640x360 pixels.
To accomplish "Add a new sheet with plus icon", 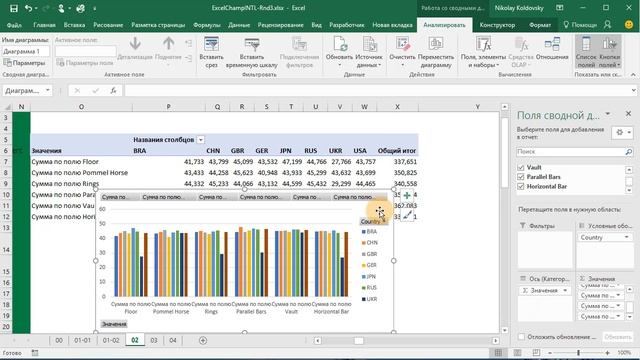I will pos(203,340).
